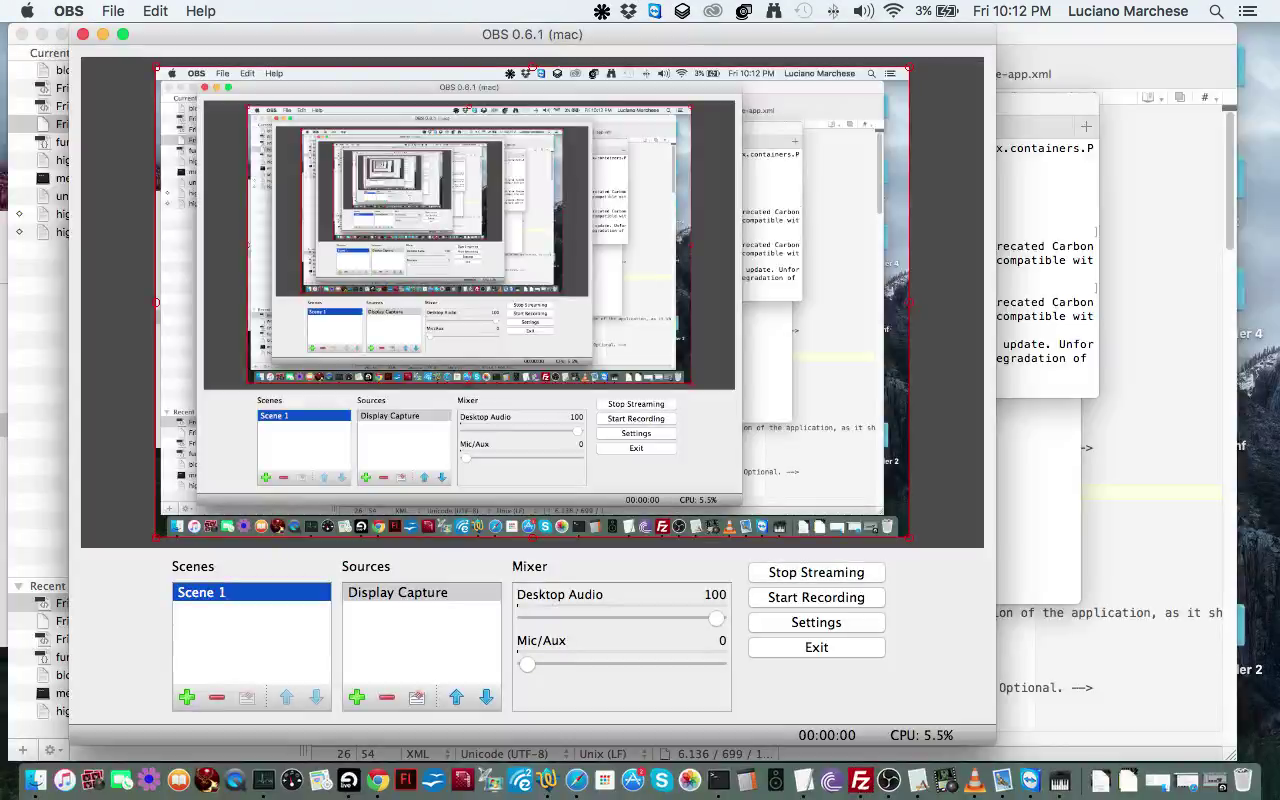
Task: Open the volume control in the menu bar
Action: (864, 11)
